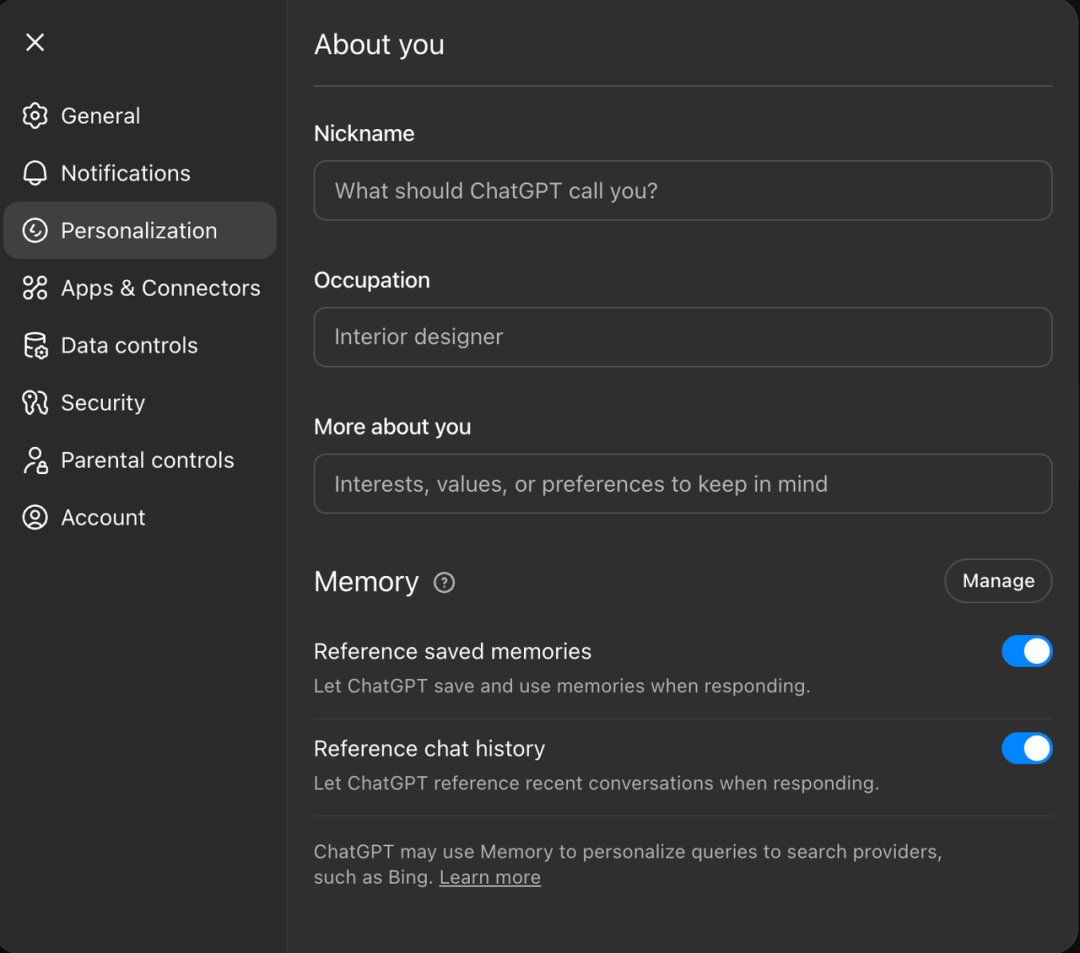Open the Security settings tab
This screenshot has height=953, width=1080.
click(x=103, y=403)
